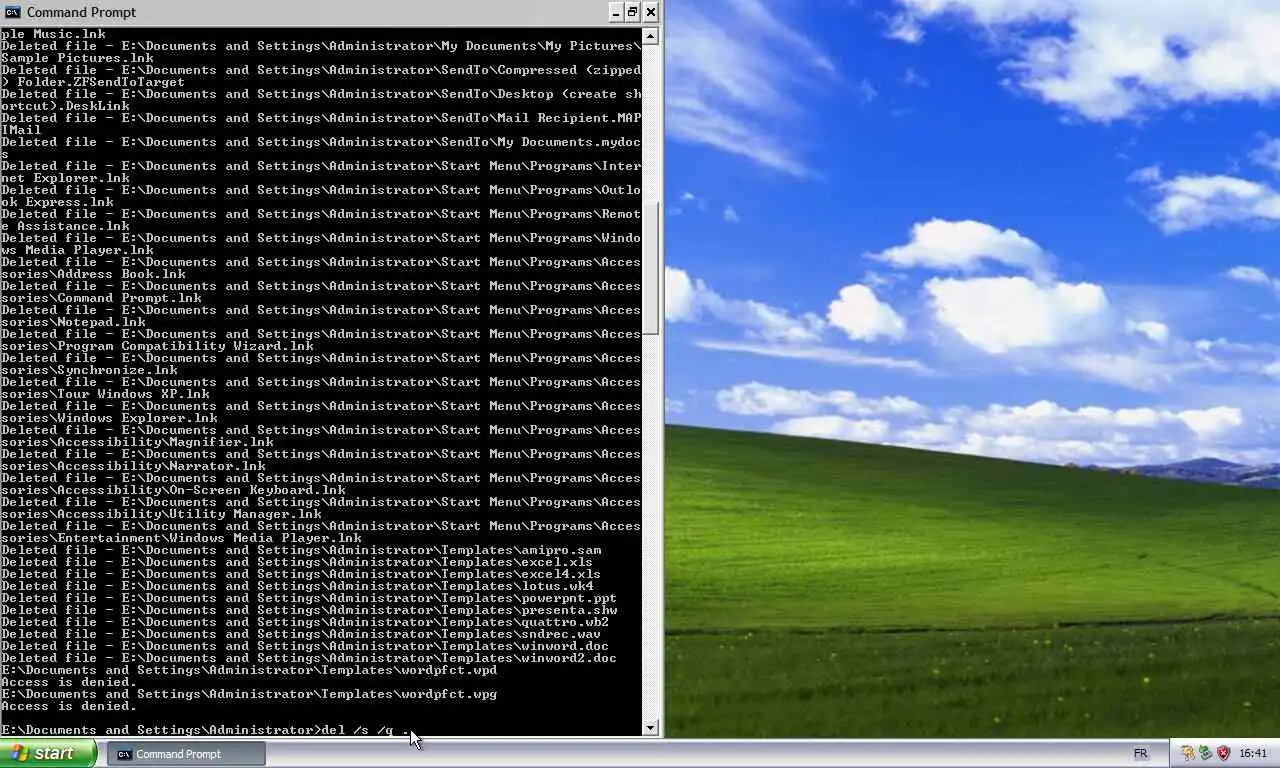The image size is (1280, 768).
Task: Click the second 'Access is denied.' line below wordpfct.wpg
Action: [x=68, y=706]
